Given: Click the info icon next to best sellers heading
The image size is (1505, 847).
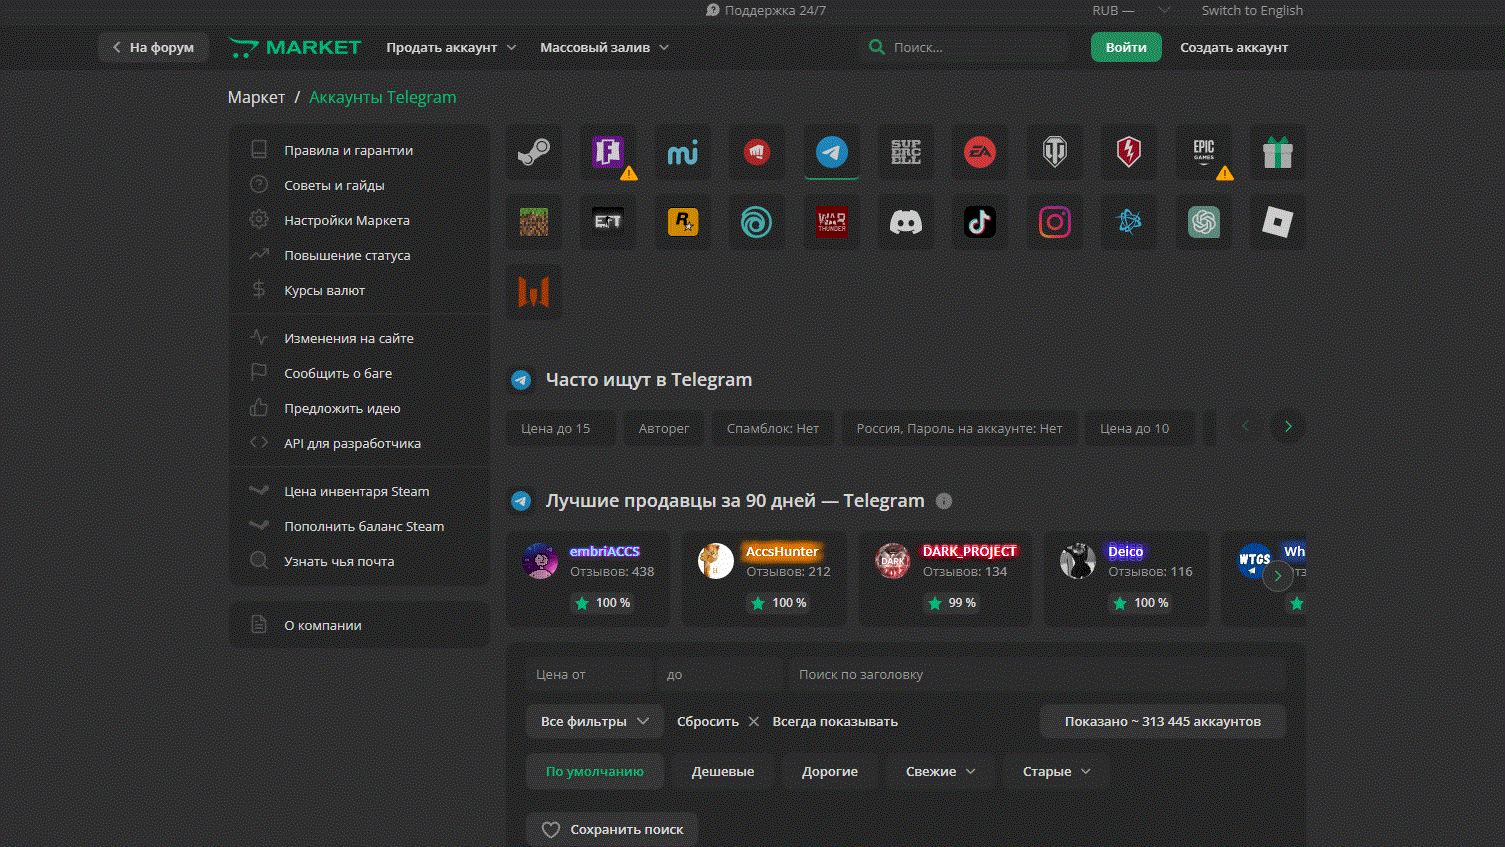Looking at the screenshot, I should (944, 501).
